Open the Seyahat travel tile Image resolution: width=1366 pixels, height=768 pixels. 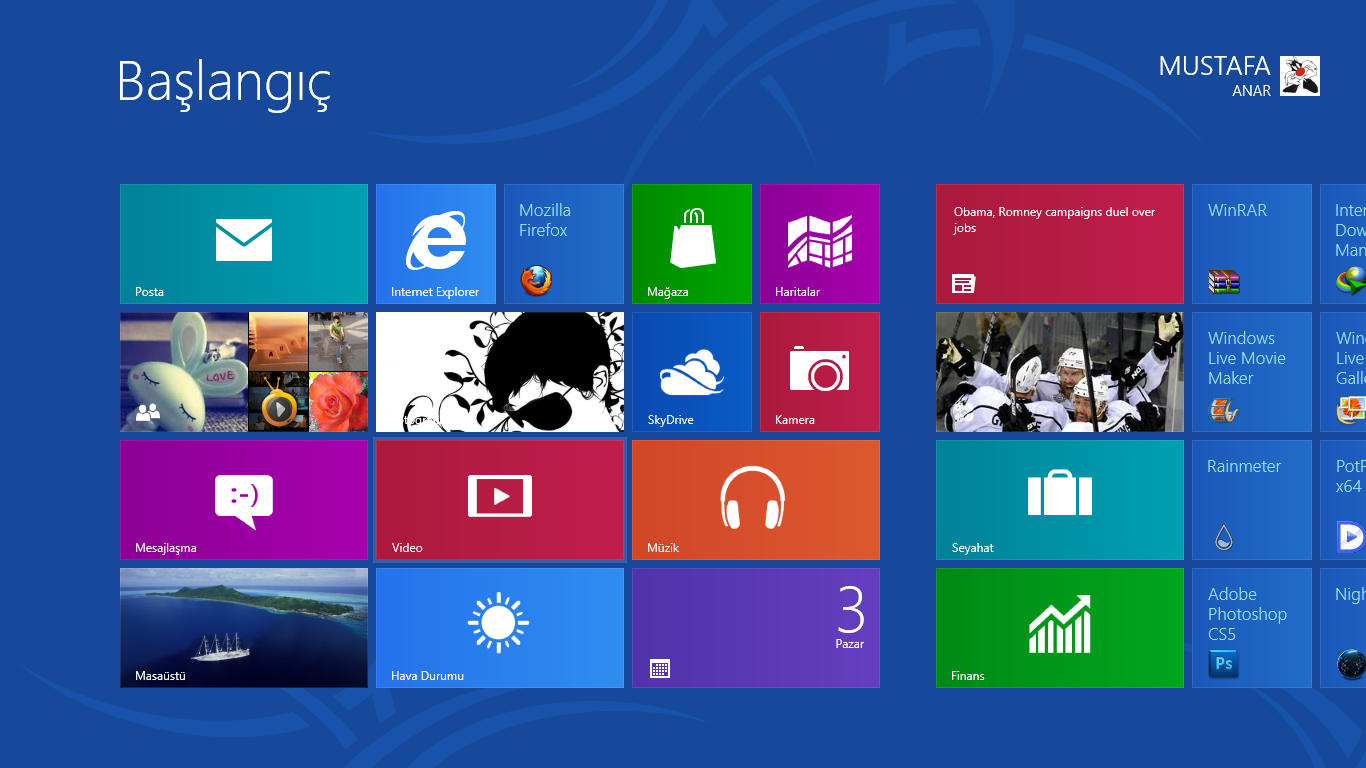tap(1060, 500)
